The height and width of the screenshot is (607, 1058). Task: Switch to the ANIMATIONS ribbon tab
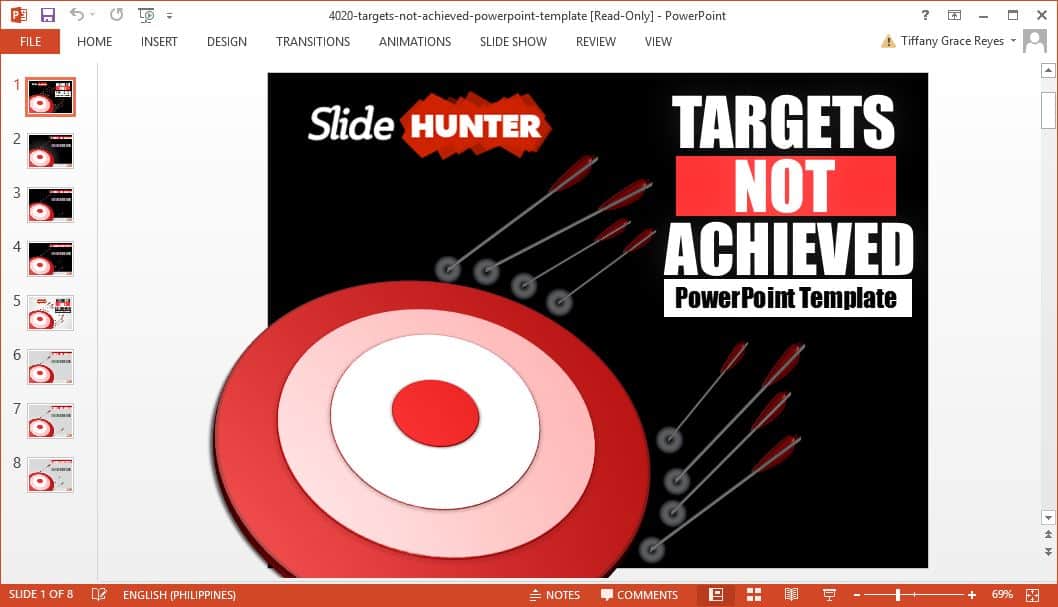414,42
